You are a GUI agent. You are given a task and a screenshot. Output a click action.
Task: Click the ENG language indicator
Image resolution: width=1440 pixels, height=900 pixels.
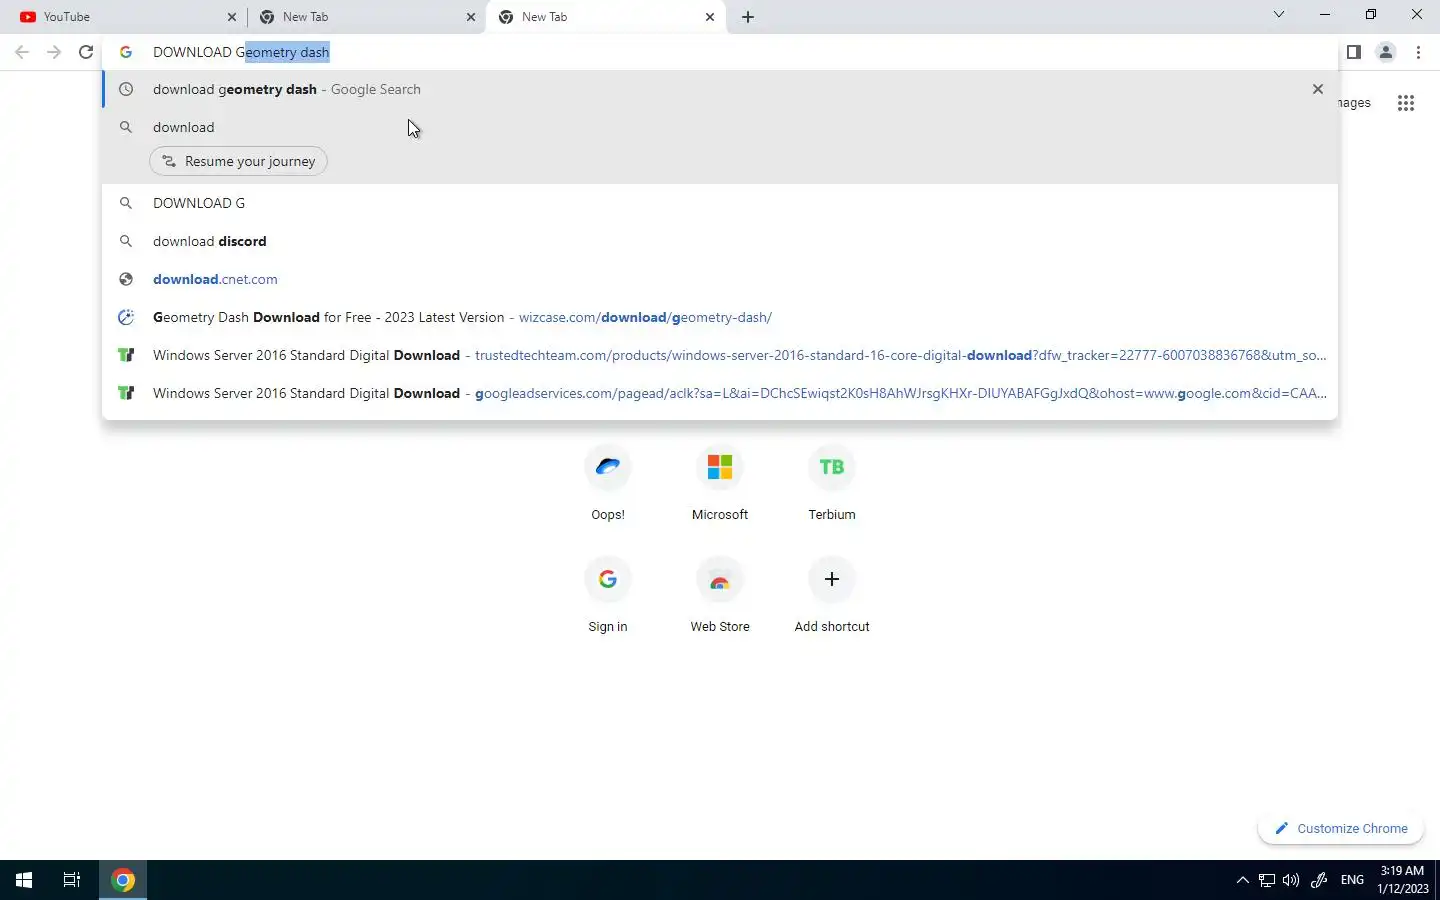pyautogui.click(x=1352, y=880)
